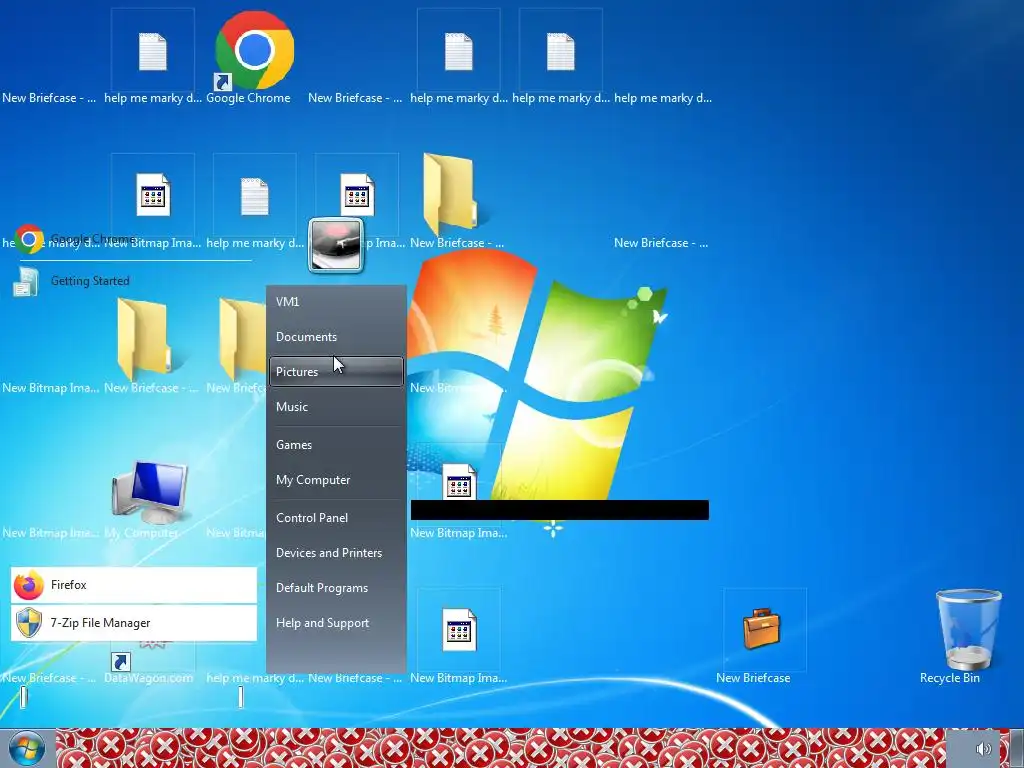The height and width of the screenshot is (768, 1024).
Task: Open the volume speaker tray icon
Action: point(984,749)
